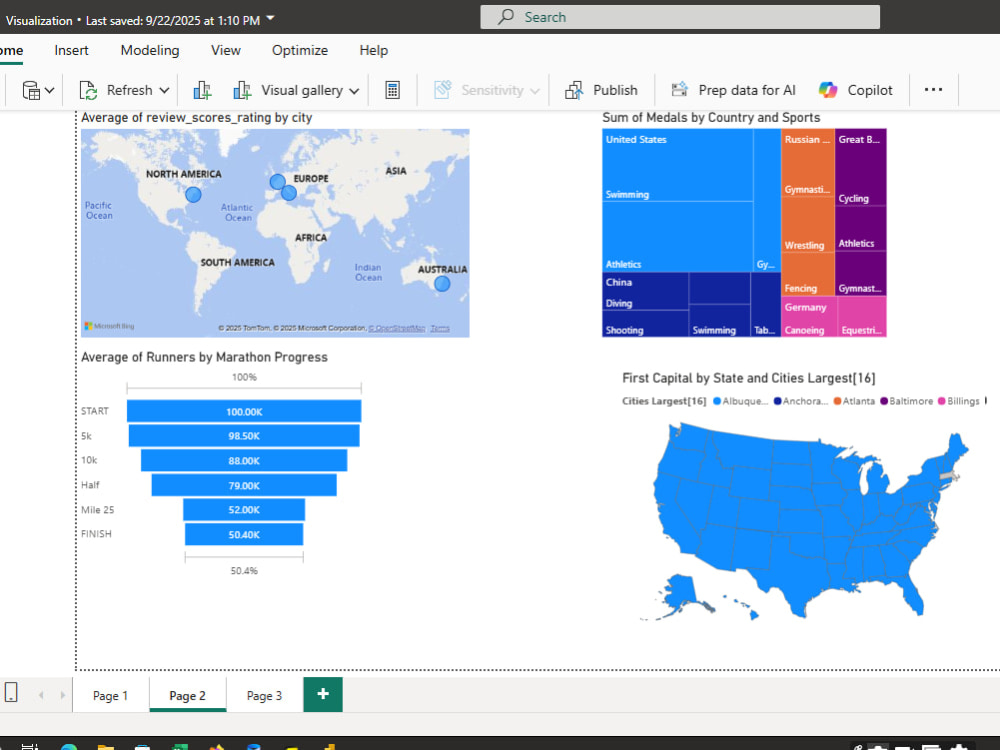Select the Half funnel bar 79.00K
Viewport: 1000px width, 750px height.
244,485
